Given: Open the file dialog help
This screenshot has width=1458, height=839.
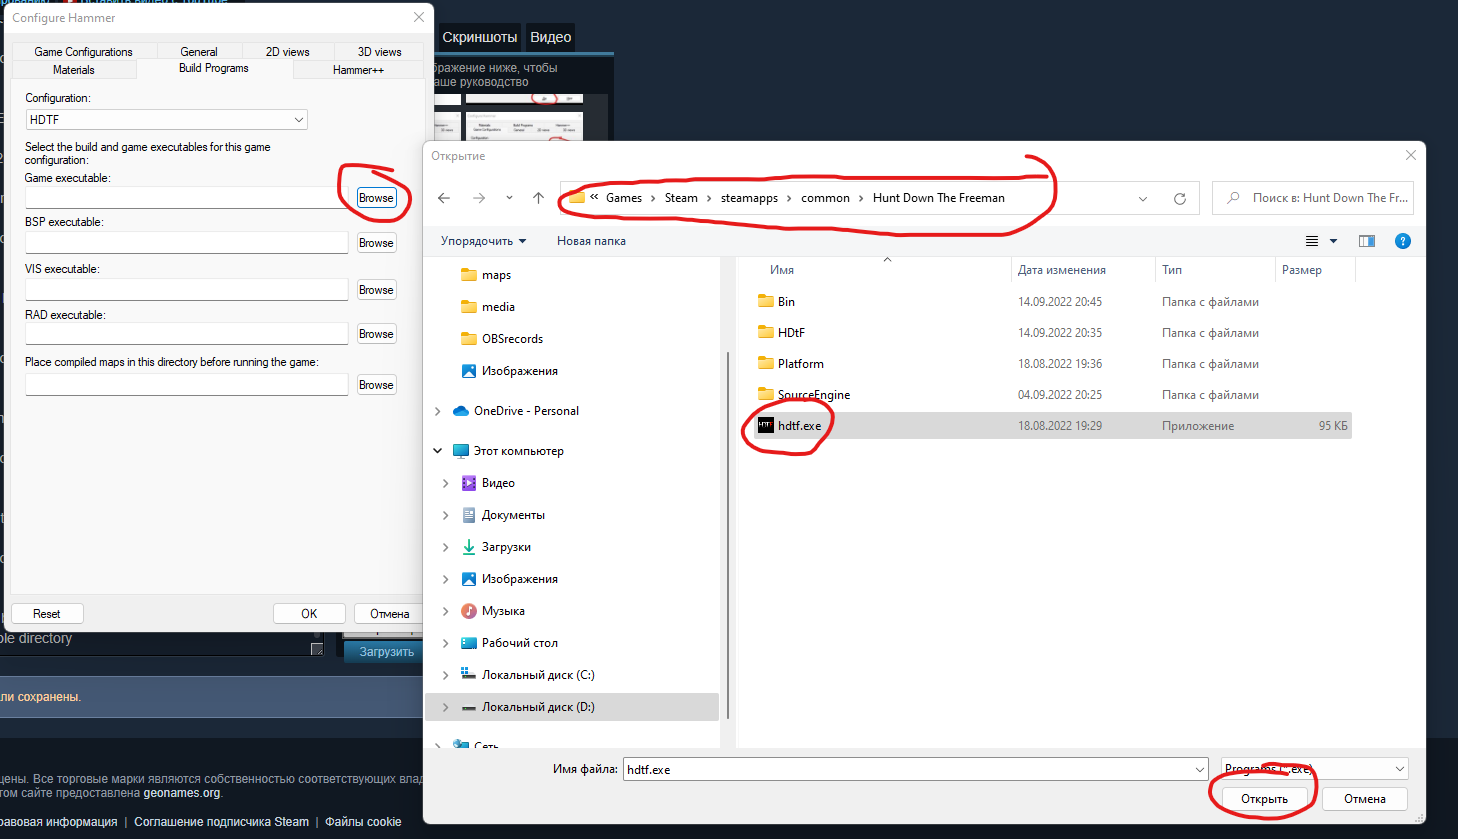Looking at the screenshot, I should (1403, 241).
